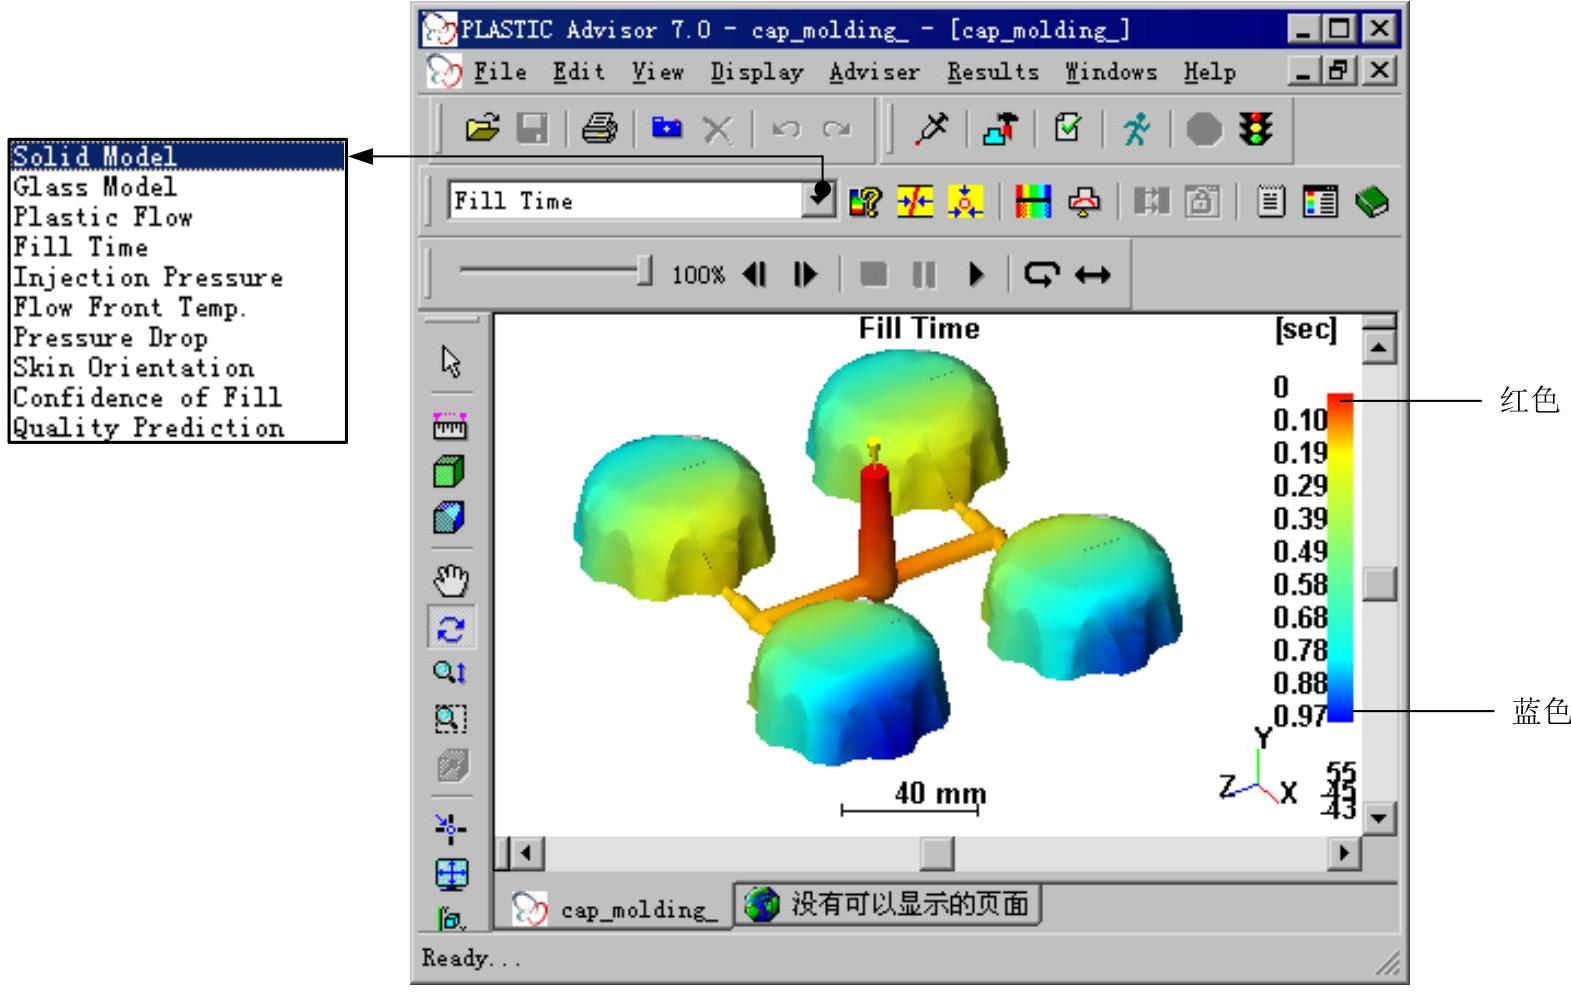Click the fit to screen monitor icon
Viewport: 1571px width, 995px height.
(451, 874)
